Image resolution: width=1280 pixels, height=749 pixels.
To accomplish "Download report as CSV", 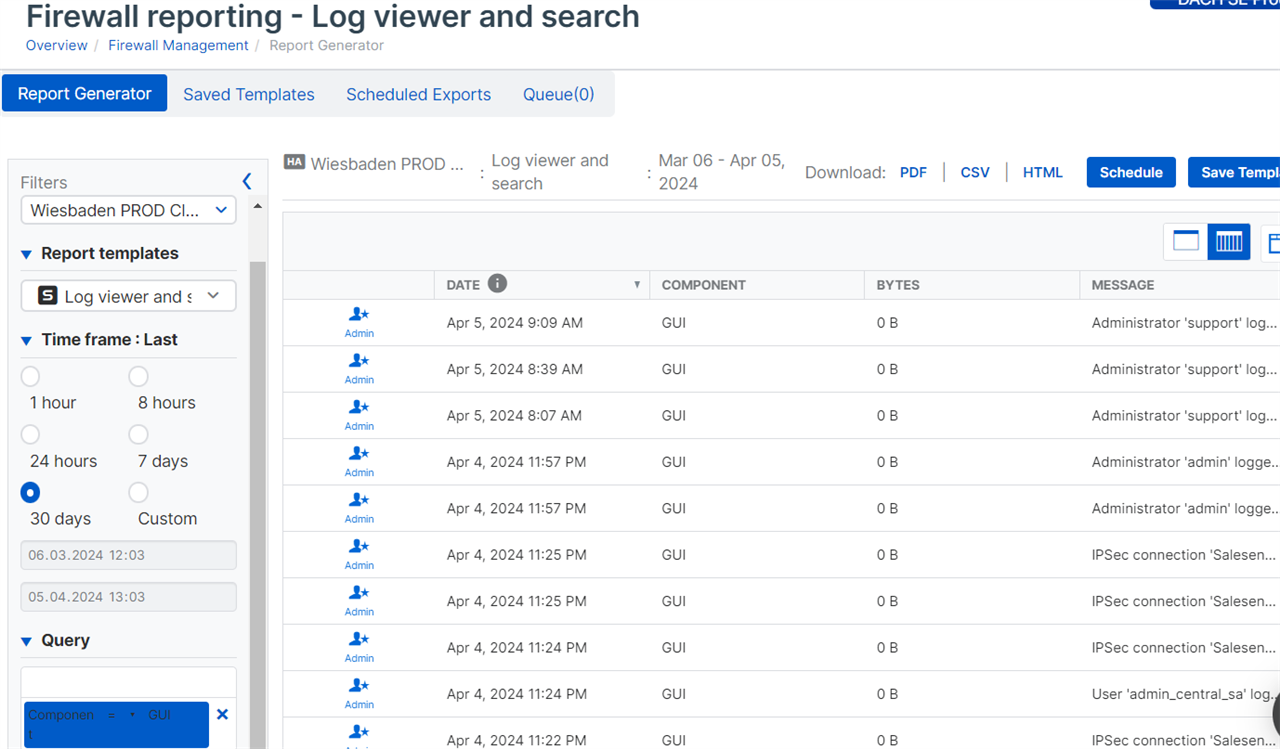I will (x=975, y=172).
